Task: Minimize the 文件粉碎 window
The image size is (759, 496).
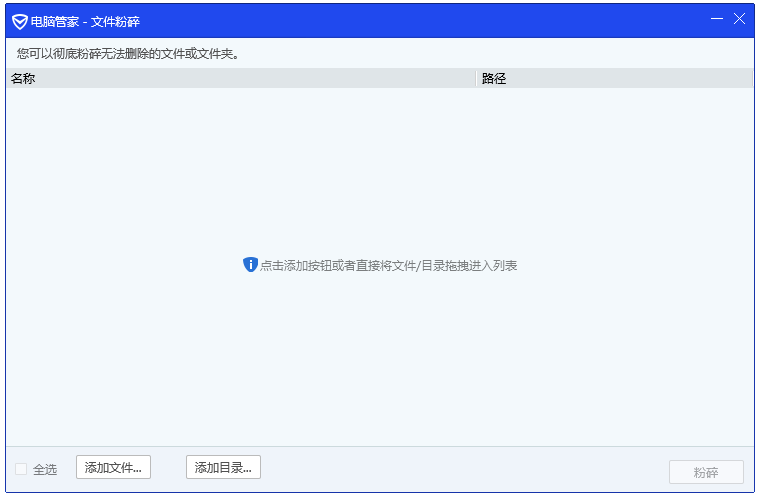Action: click(x=717, y=19)
